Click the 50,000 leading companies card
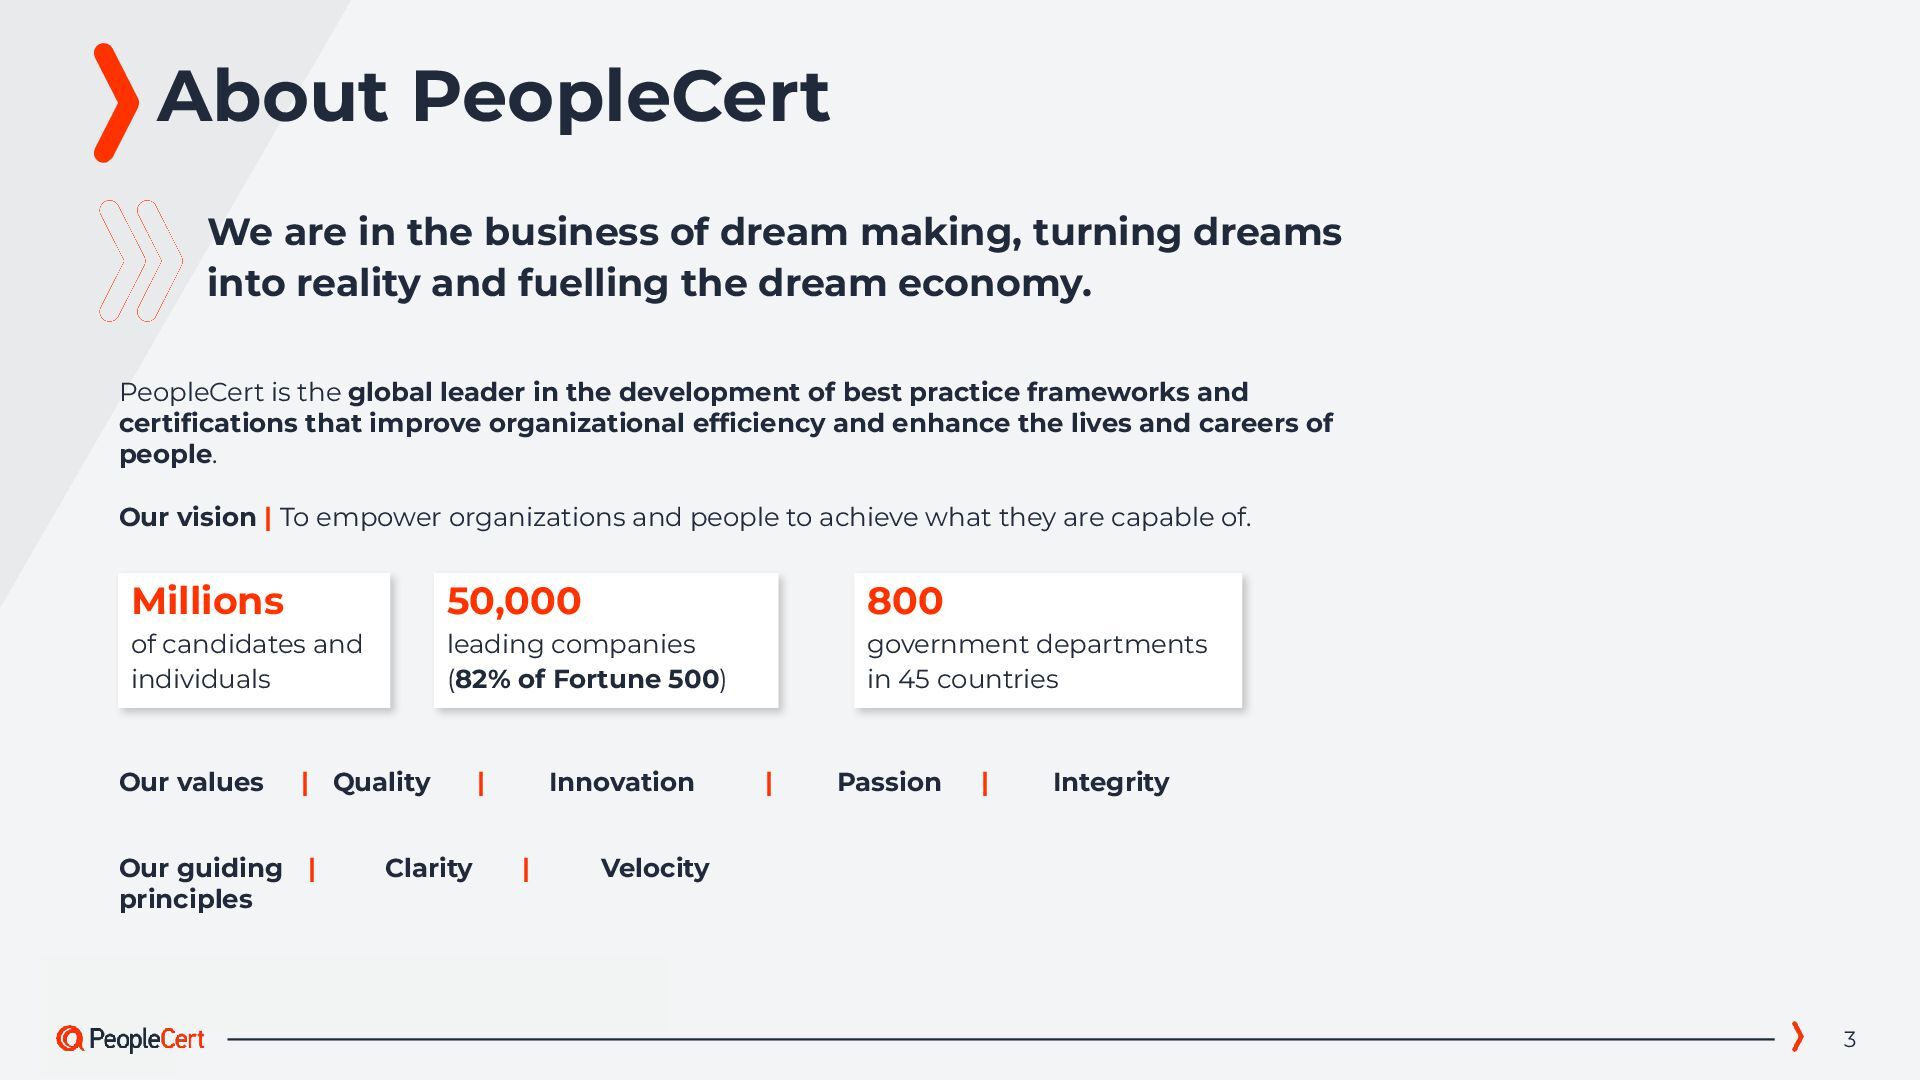This screenshot has width=1920, height=1080. (606, 640)
